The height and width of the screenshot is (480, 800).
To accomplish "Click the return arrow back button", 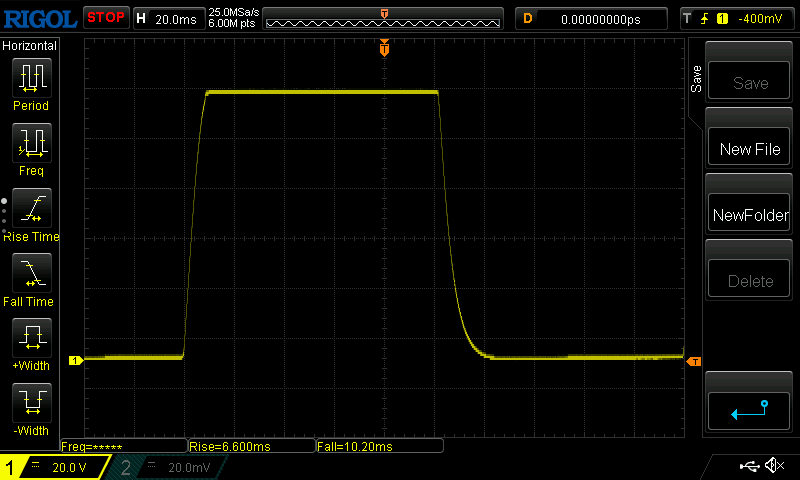I will pos(750,409).
